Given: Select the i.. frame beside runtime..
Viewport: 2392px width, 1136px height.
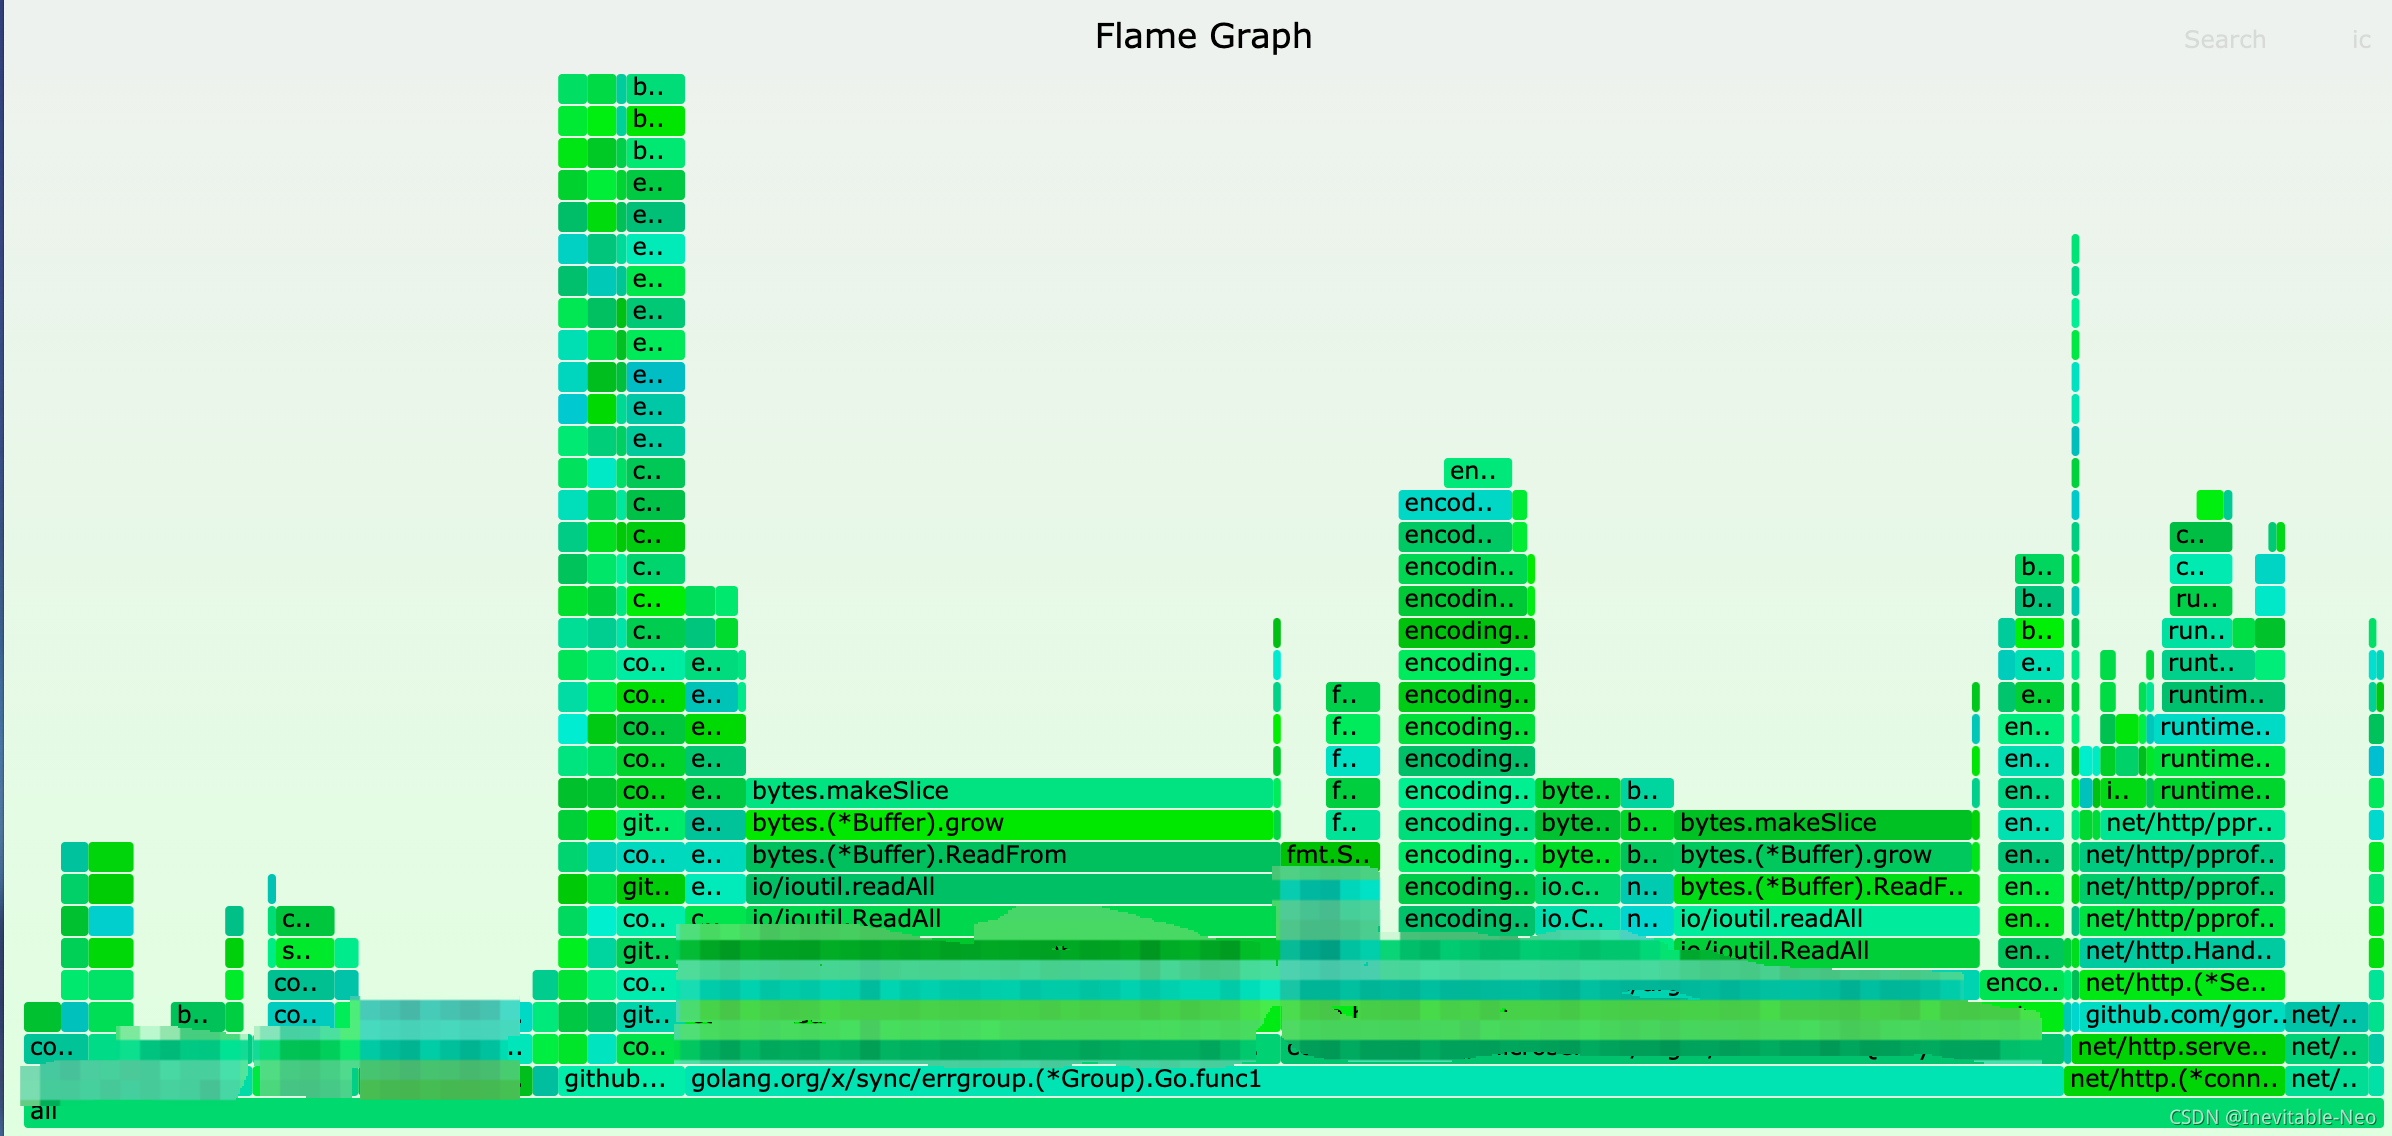Looking at the screenshot, I should pos(2122,792).
